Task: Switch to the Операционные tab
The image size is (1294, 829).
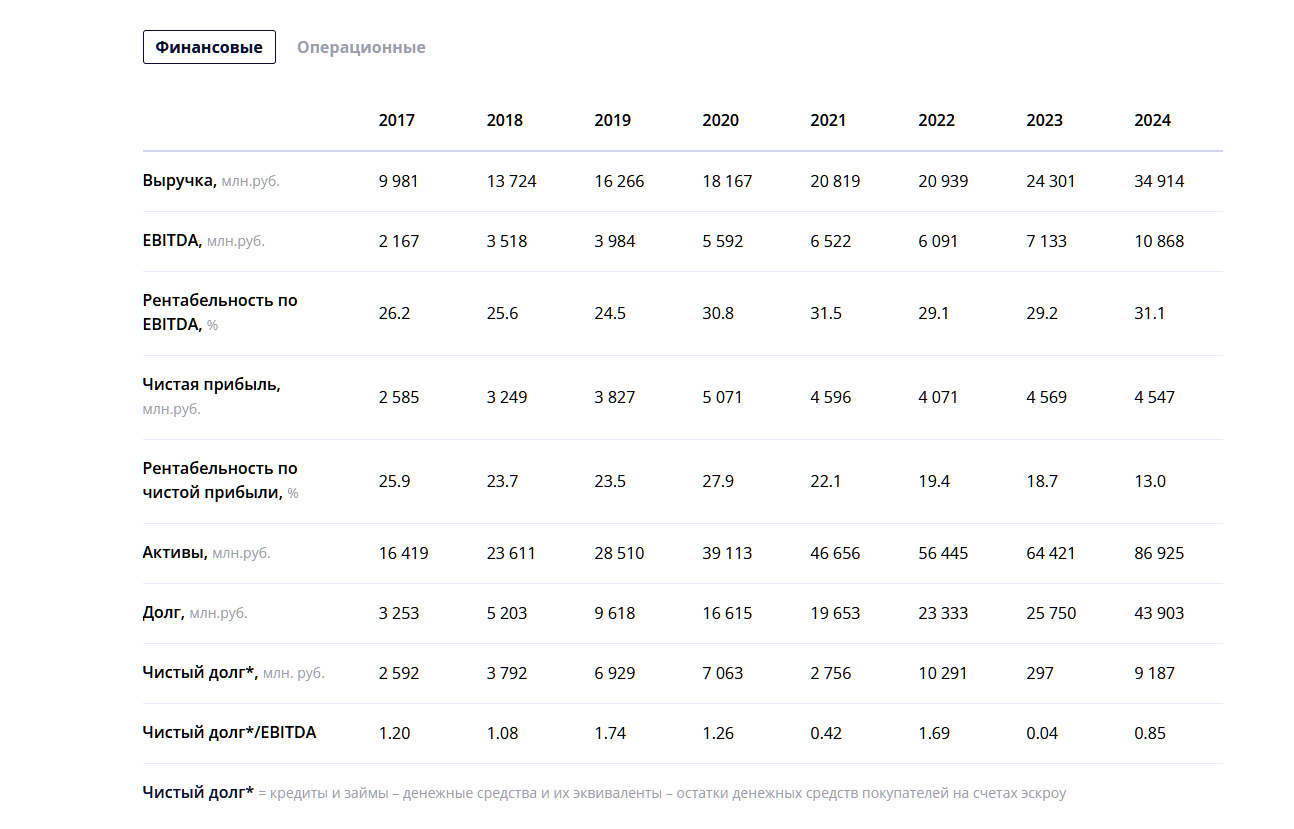Action: [361, 47]
